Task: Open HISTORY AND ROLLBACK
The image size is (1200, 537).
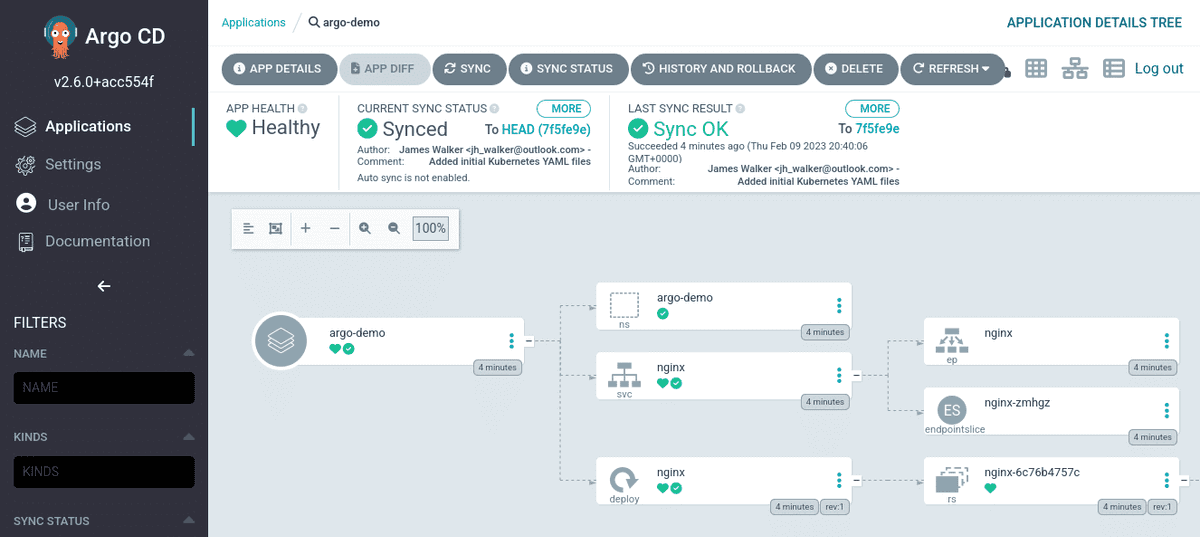Action: (720, 69)
